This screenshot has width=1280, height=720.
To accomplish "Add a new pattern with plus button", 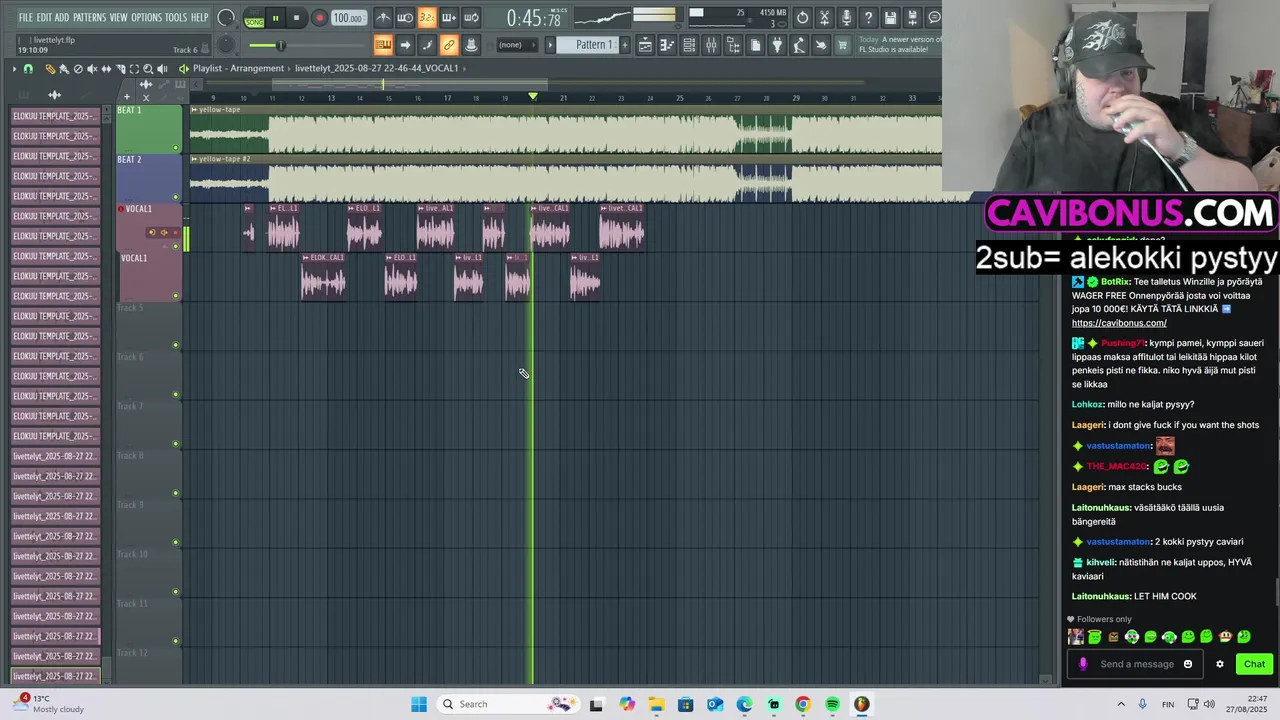I will click(625, 45).
